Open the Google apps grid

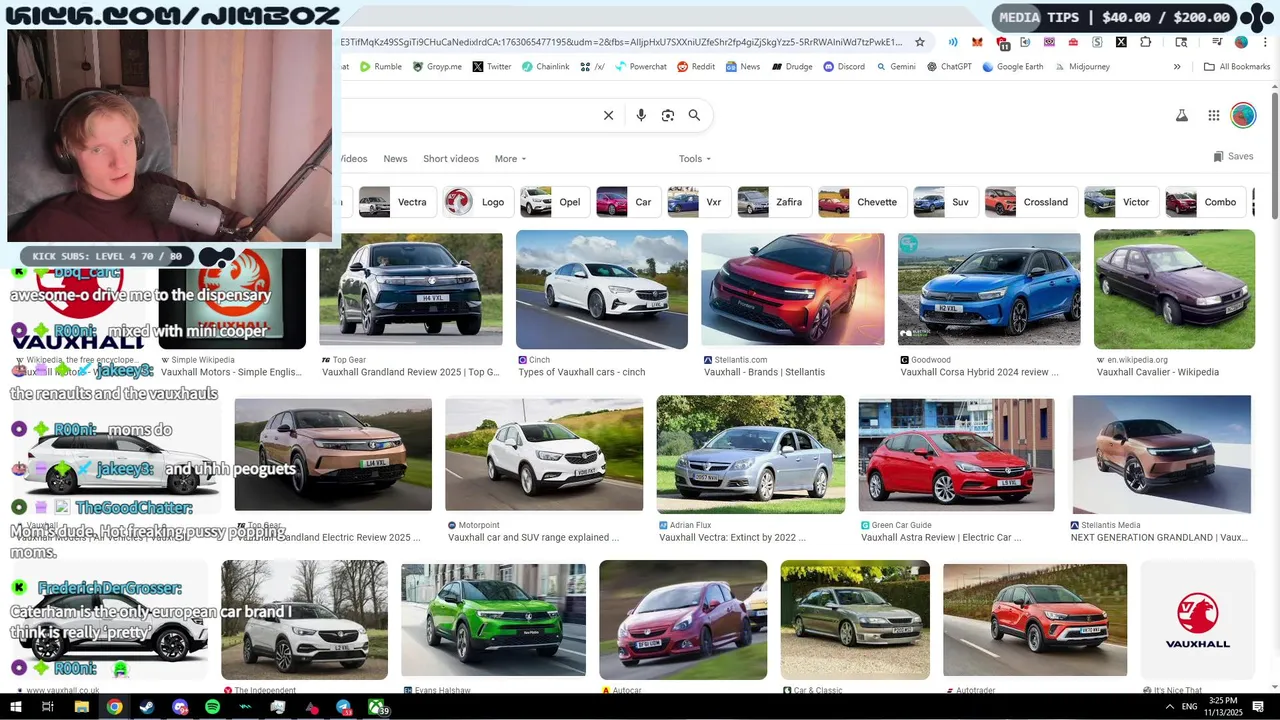tap(1213, 115)
